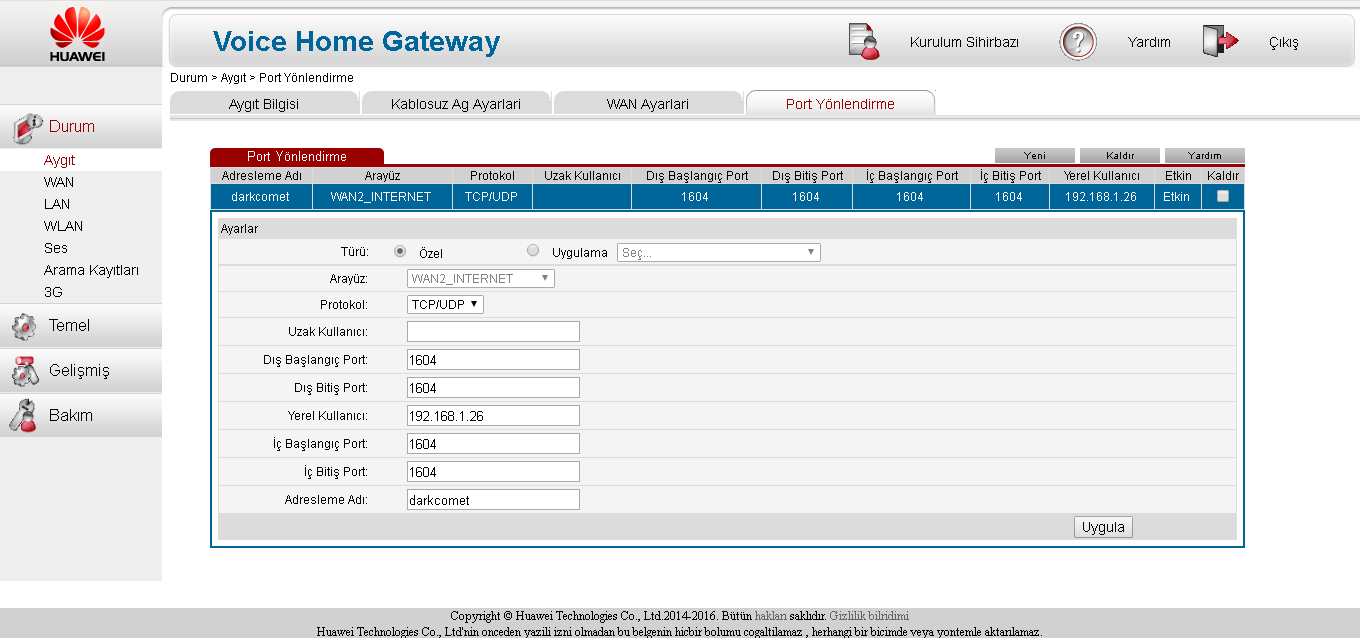Screen dimensions: 1360x638
Task: Select WAN in sidebar
Action: [x=59, y=182]
